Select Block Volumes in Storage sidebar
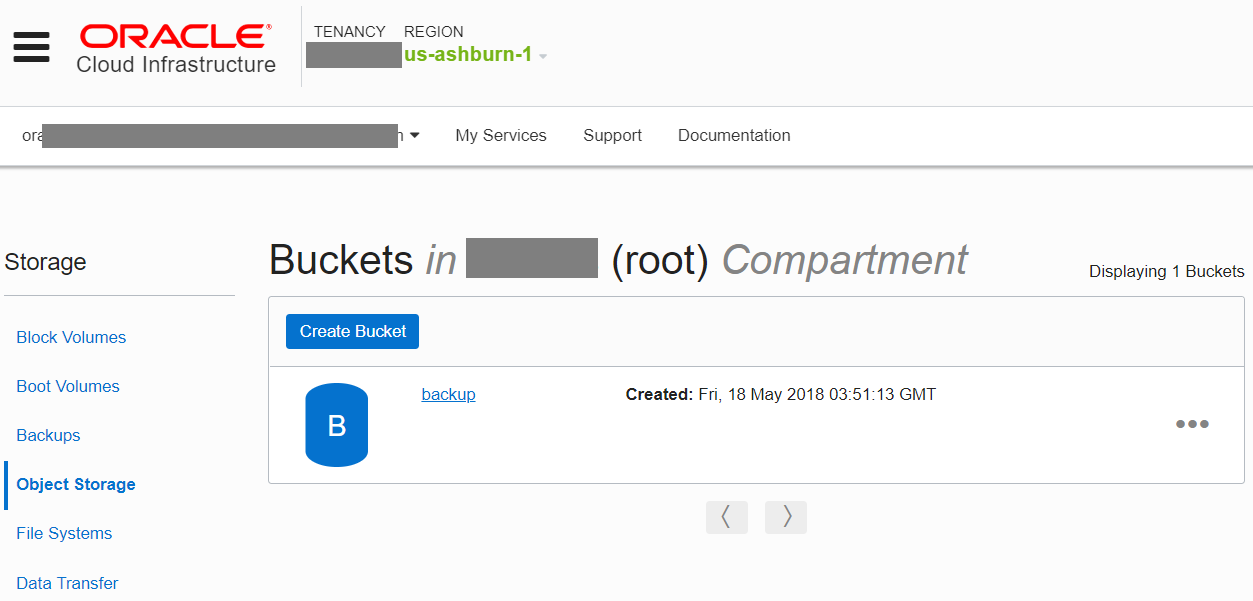Viewport: 1253px width, 601px height. [x=71, y=337]
